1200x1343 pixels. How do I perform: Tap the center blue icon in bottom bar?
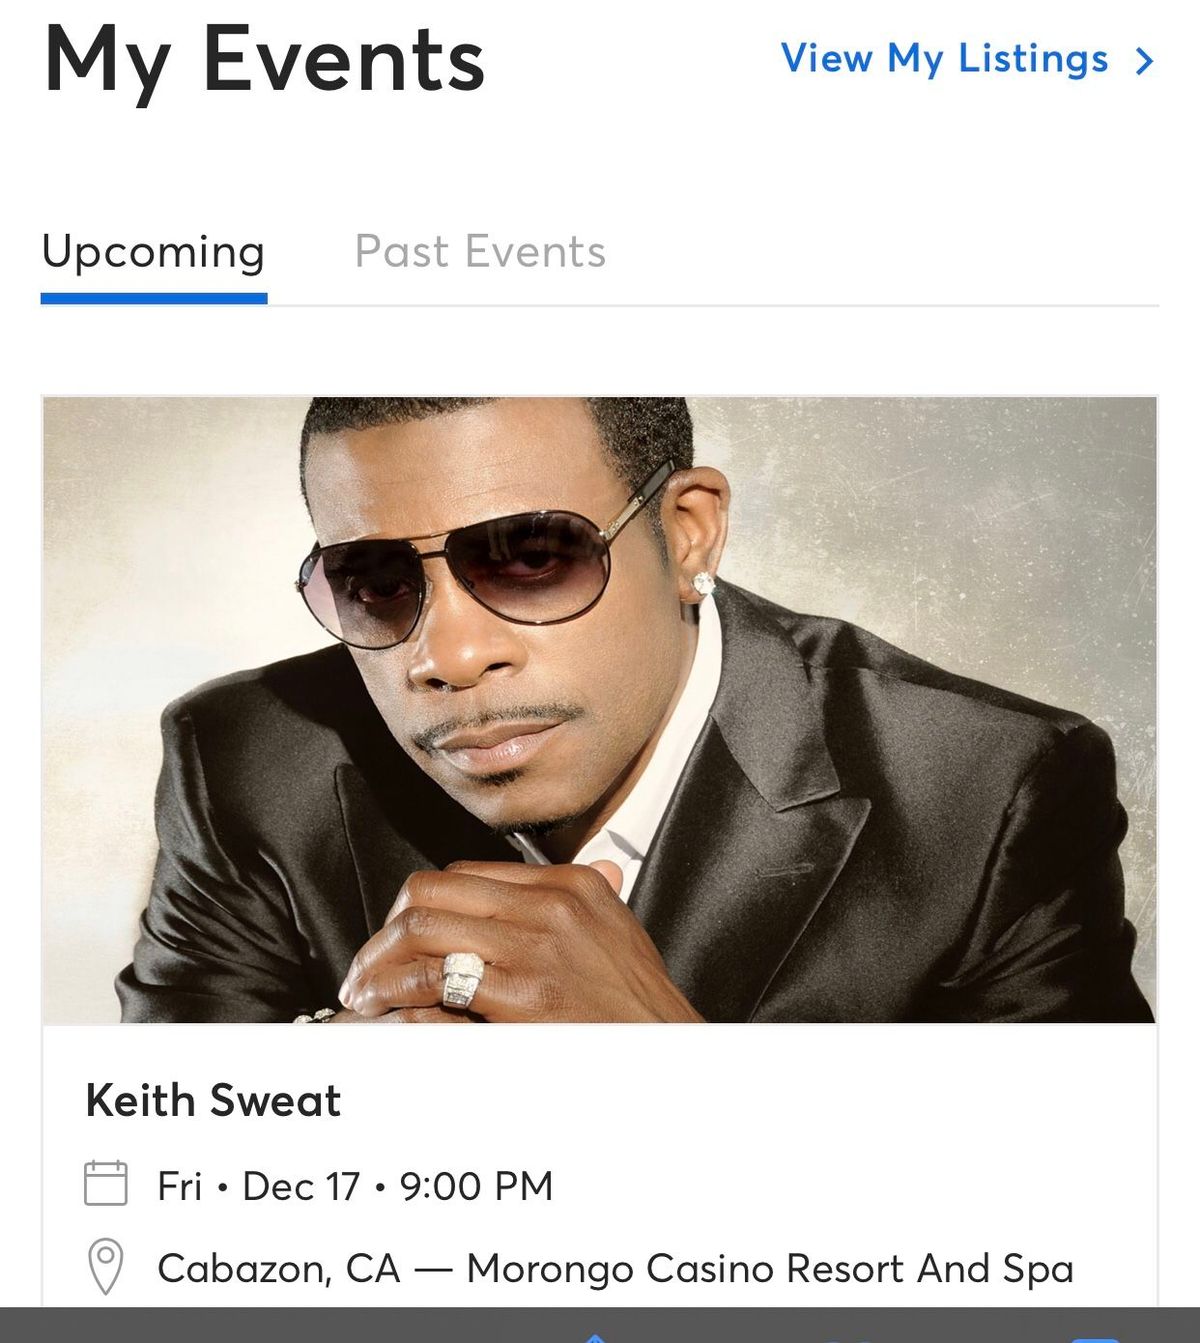[x=596, y=1337]
